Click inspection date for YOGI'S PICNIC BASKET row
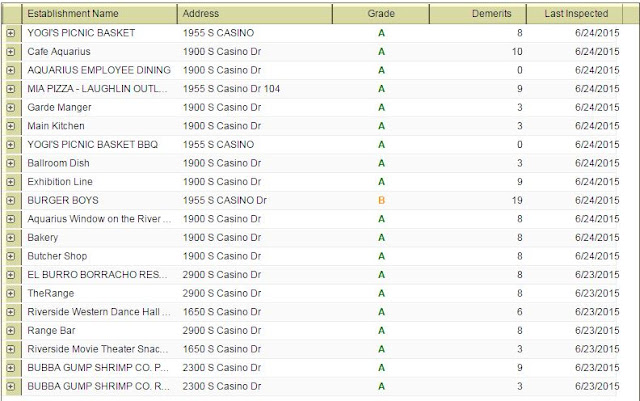The width and height of the screenshot is (640, 401). click(x=597, y=33)
